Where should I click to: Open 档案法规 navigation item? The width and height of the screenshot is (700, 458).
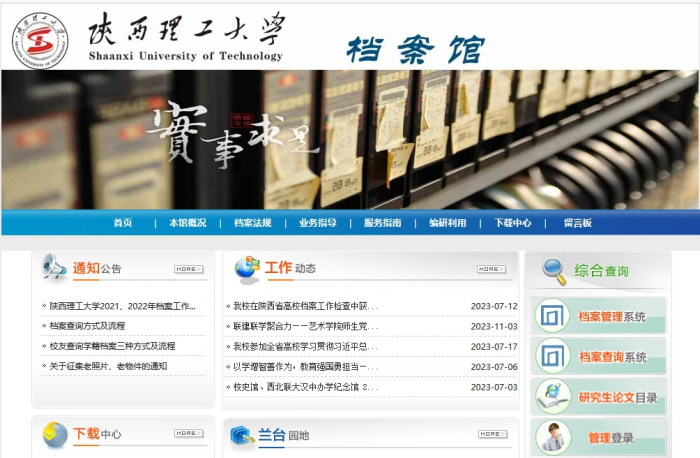(253, 223)
